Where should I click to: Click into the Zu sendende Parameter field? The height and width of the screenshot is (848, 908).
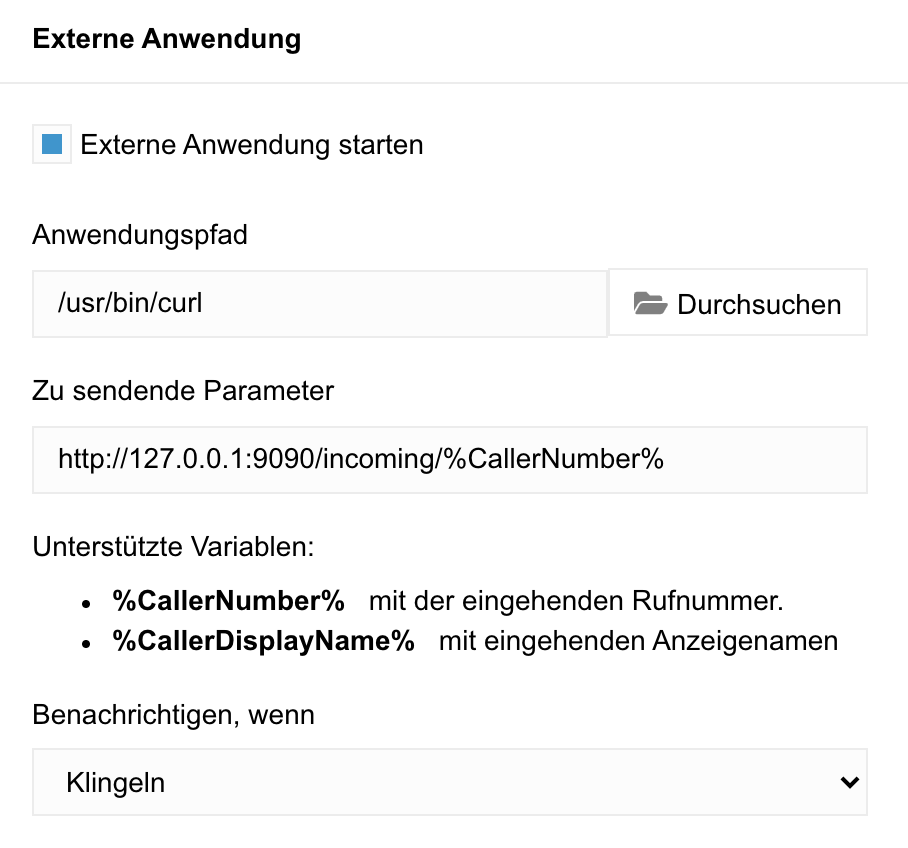[450, 460]
